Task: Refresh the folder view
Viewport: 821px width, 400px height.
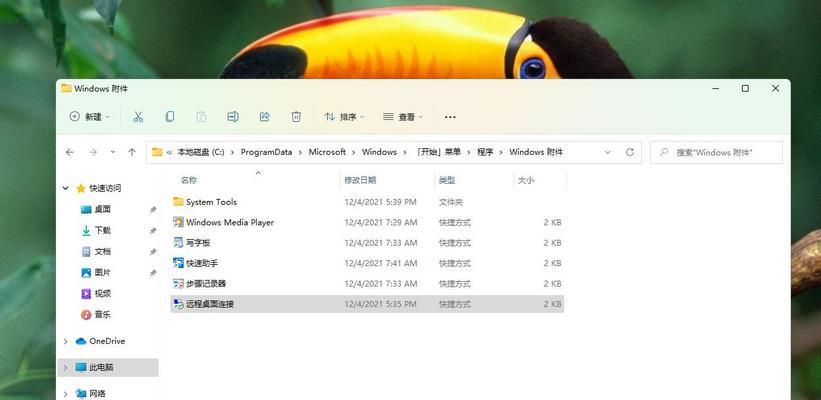Action: coord(630,152)
